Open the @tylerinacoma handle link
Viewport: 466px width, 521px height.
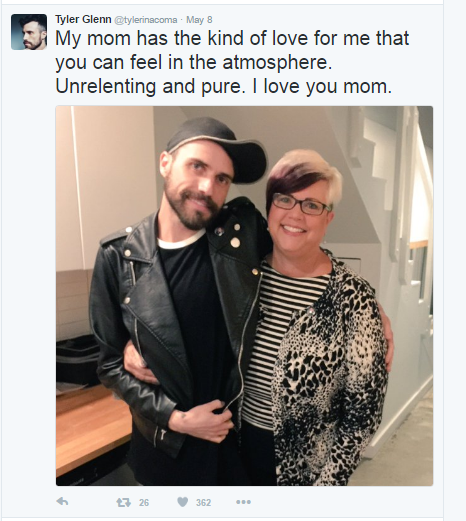(146, 20)
